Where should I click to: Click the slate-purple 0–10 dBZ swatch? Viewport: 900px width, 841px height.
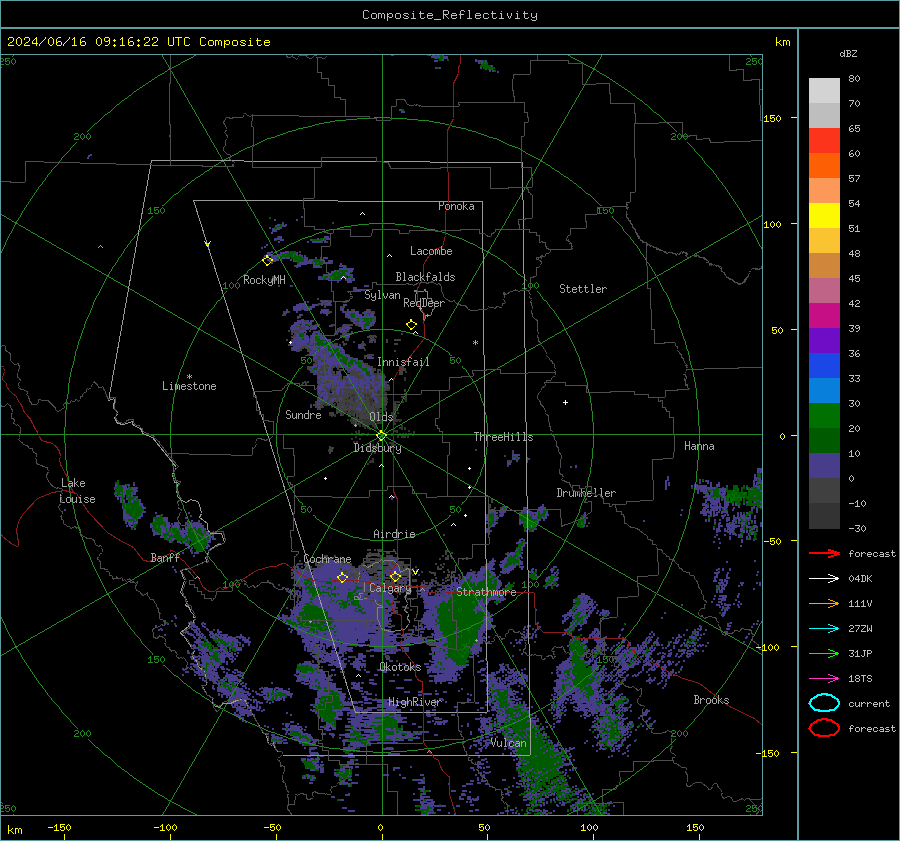(x=824, y=465)
